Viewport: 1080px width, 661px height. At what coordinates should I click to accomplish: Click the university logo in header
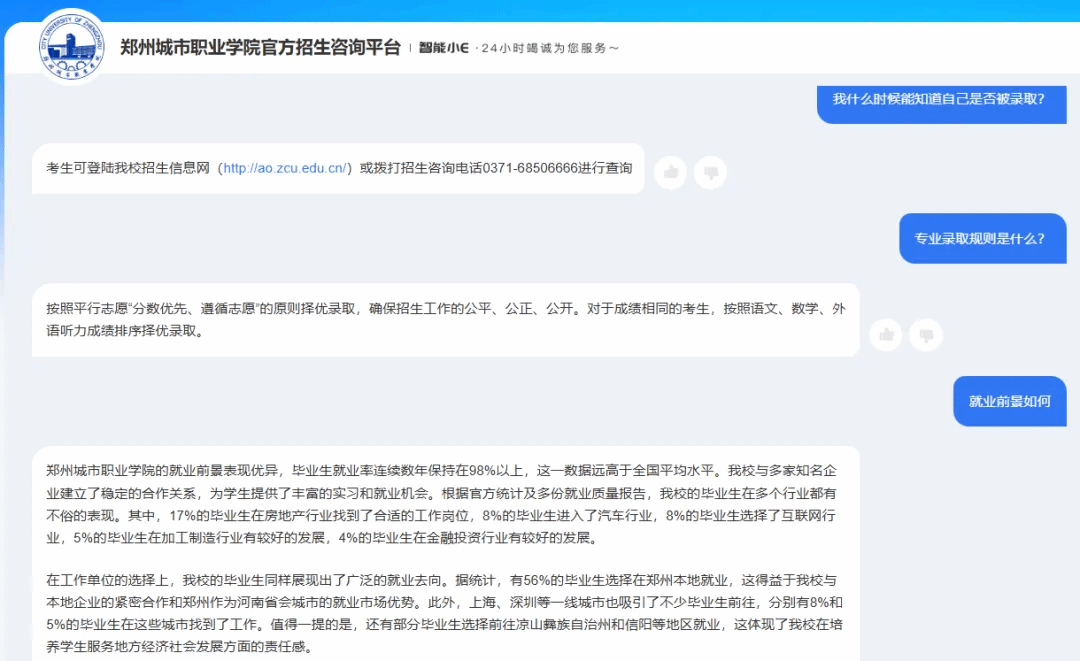coord(73,47)
